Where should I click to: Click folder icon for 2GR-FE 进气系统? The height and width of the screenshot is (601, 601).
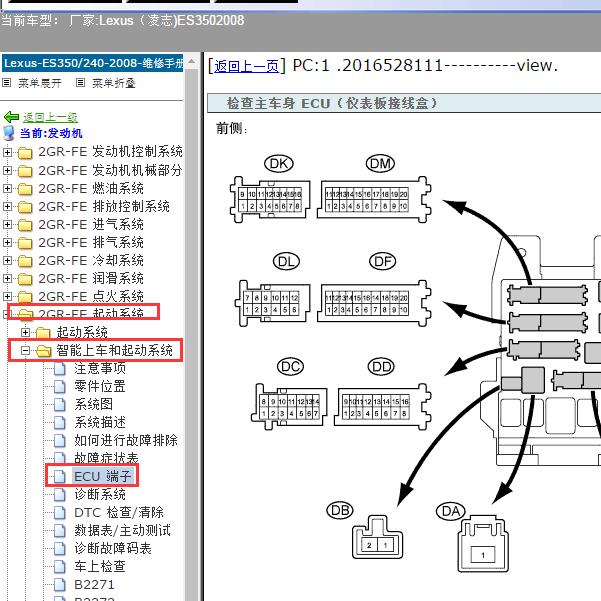pos(25,225)
